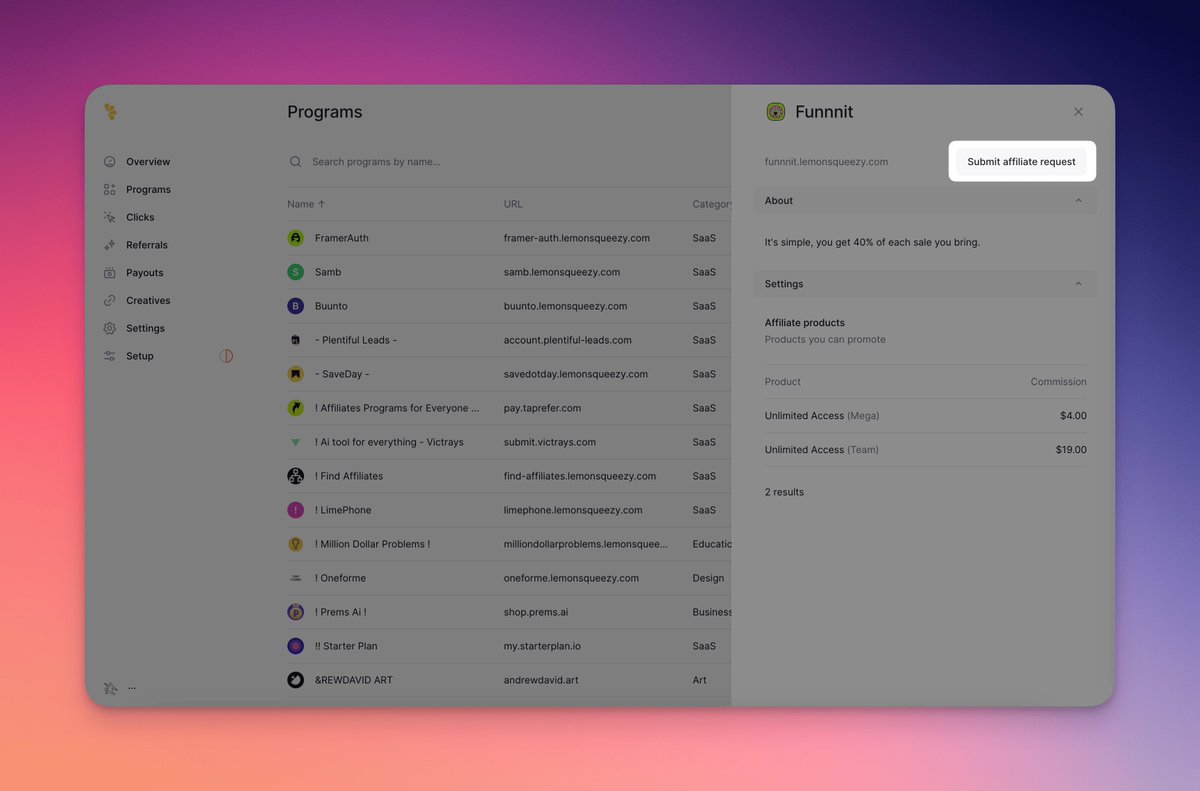Open the Clicks sidebar page

pos(140,217)
